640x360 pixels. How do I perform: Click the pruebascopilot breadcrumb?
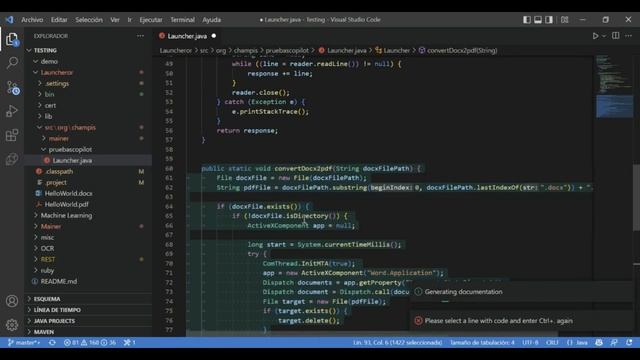coord(287,51)
